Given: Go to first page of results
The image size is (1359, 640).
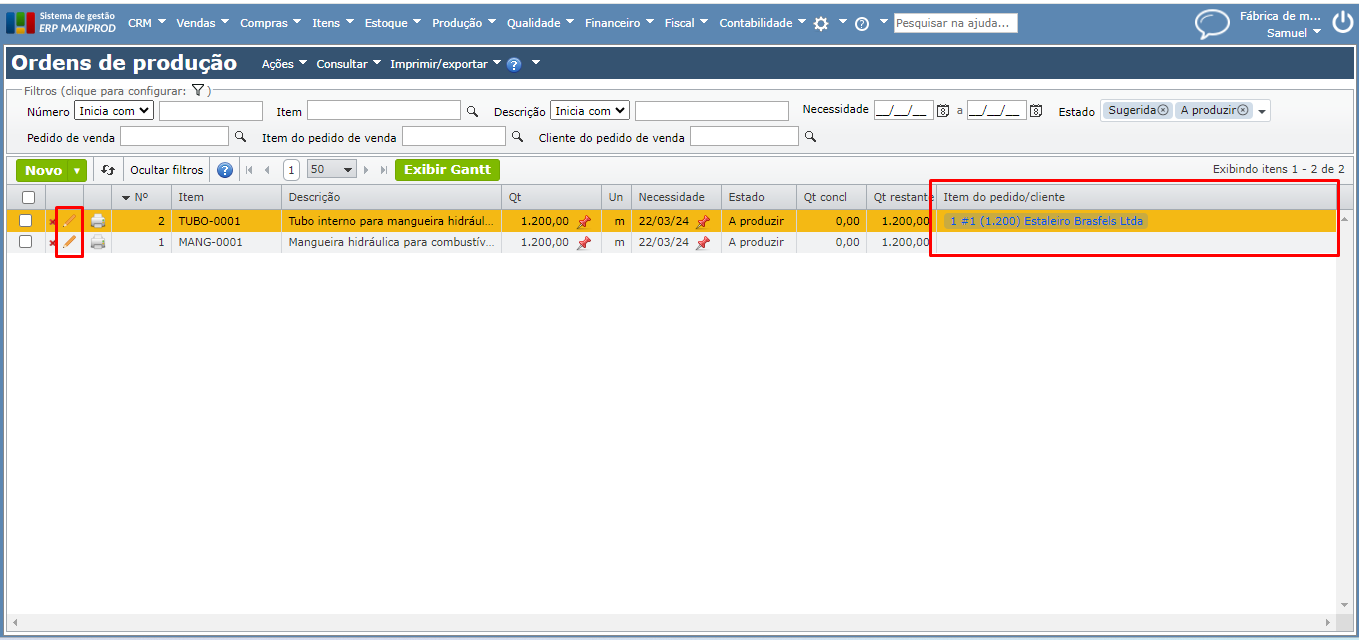Looking at the screenshot, I should point(249,170).
